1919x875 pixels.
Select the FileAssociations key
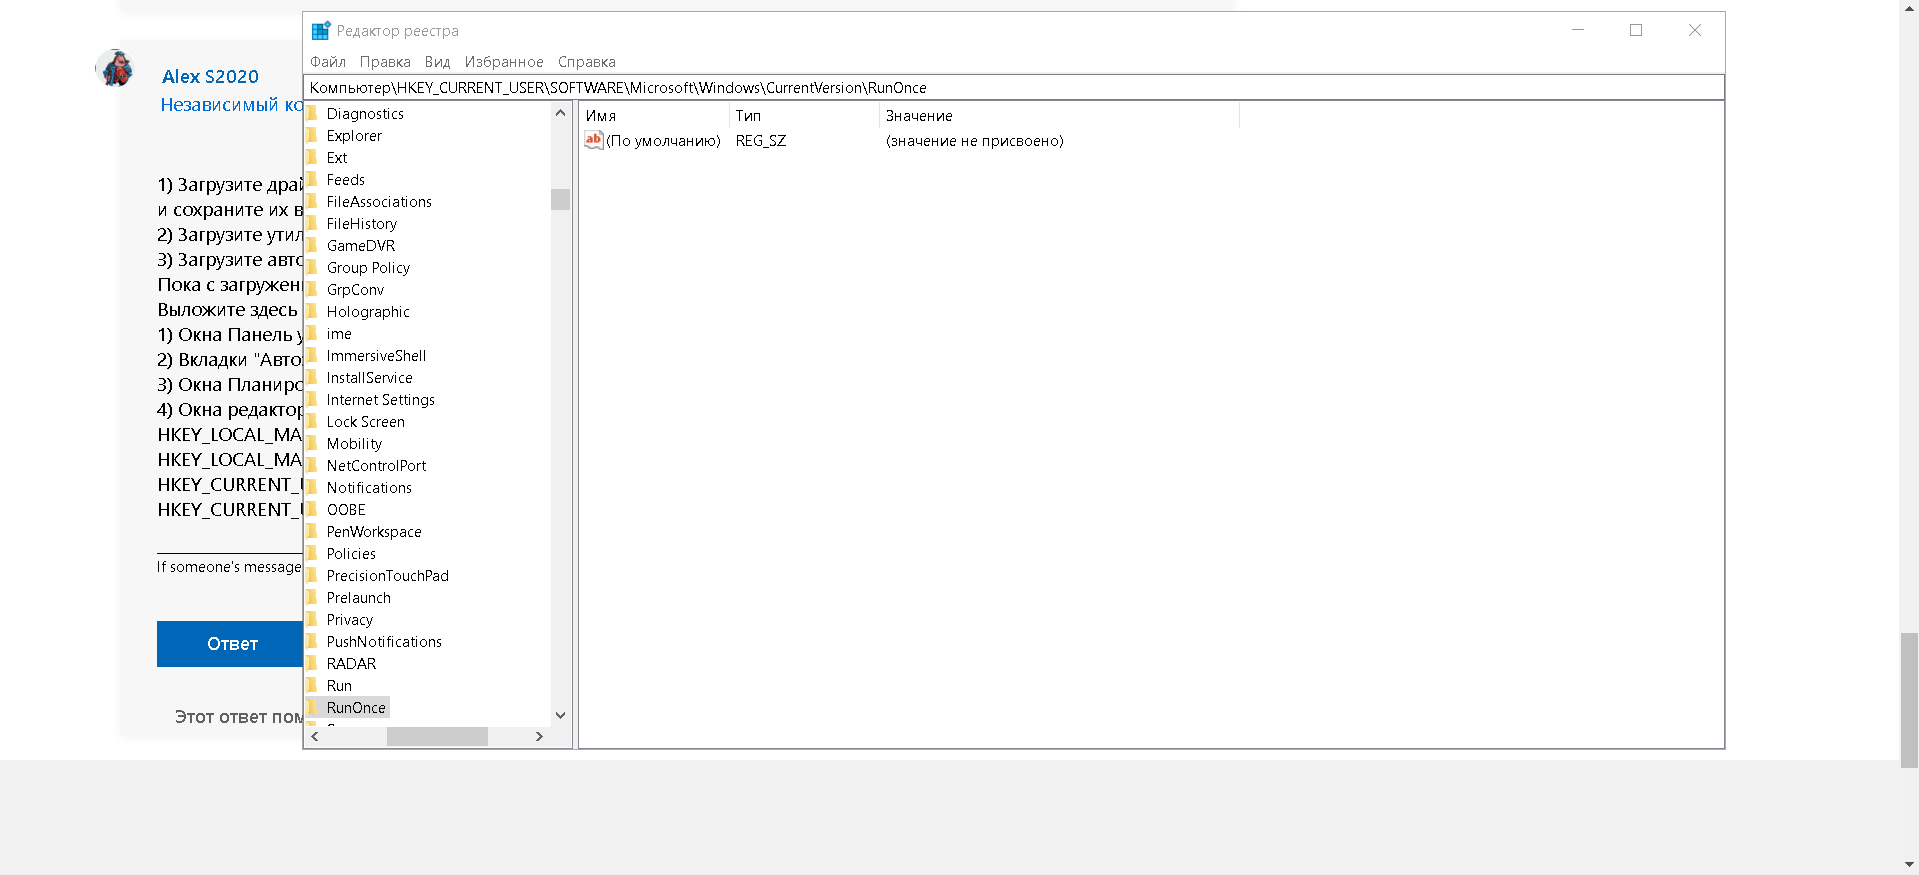[x=379, y=202]
